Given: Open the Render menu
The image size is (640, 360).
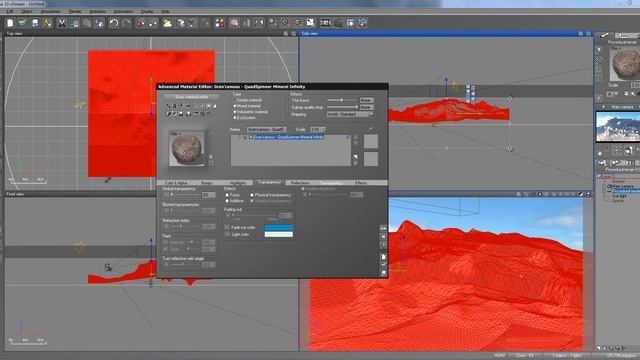Looking at the screenshot, I should click(75, 11).
